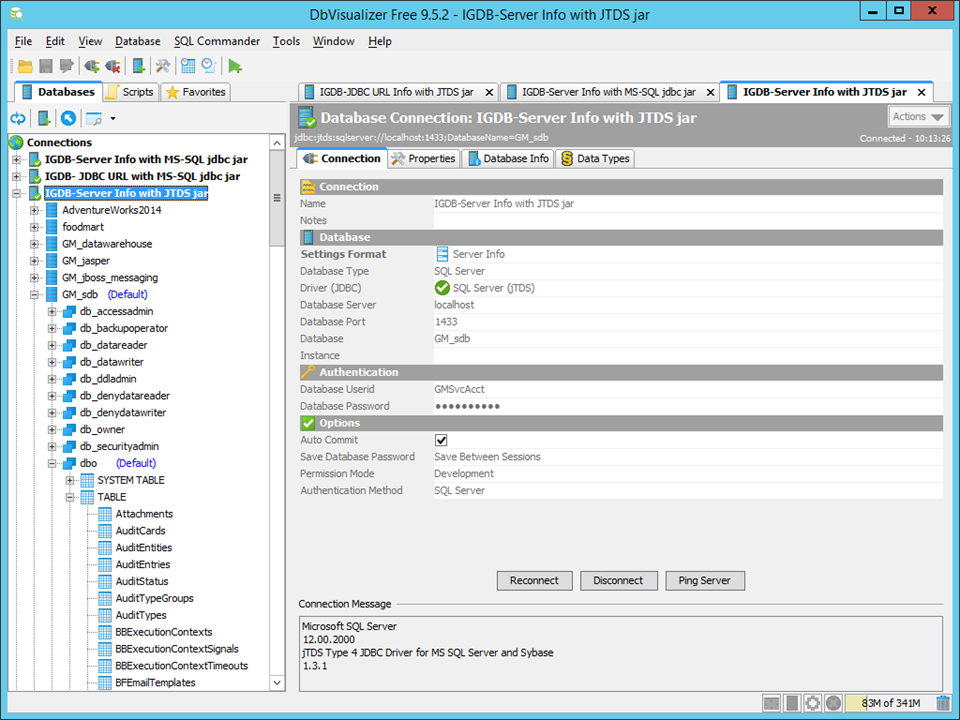Screen dimensions: 960x720
Task: Open the Actions dropdown
Action: [x=918, y=116]
